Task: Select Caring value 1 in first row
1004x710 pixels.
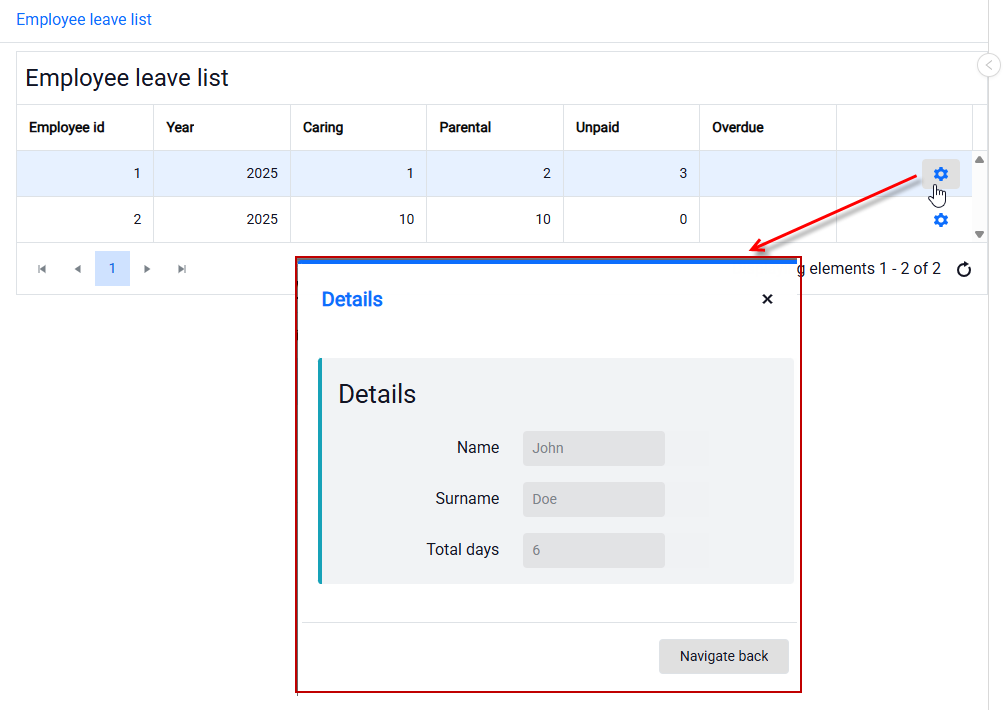Action: 359,173
